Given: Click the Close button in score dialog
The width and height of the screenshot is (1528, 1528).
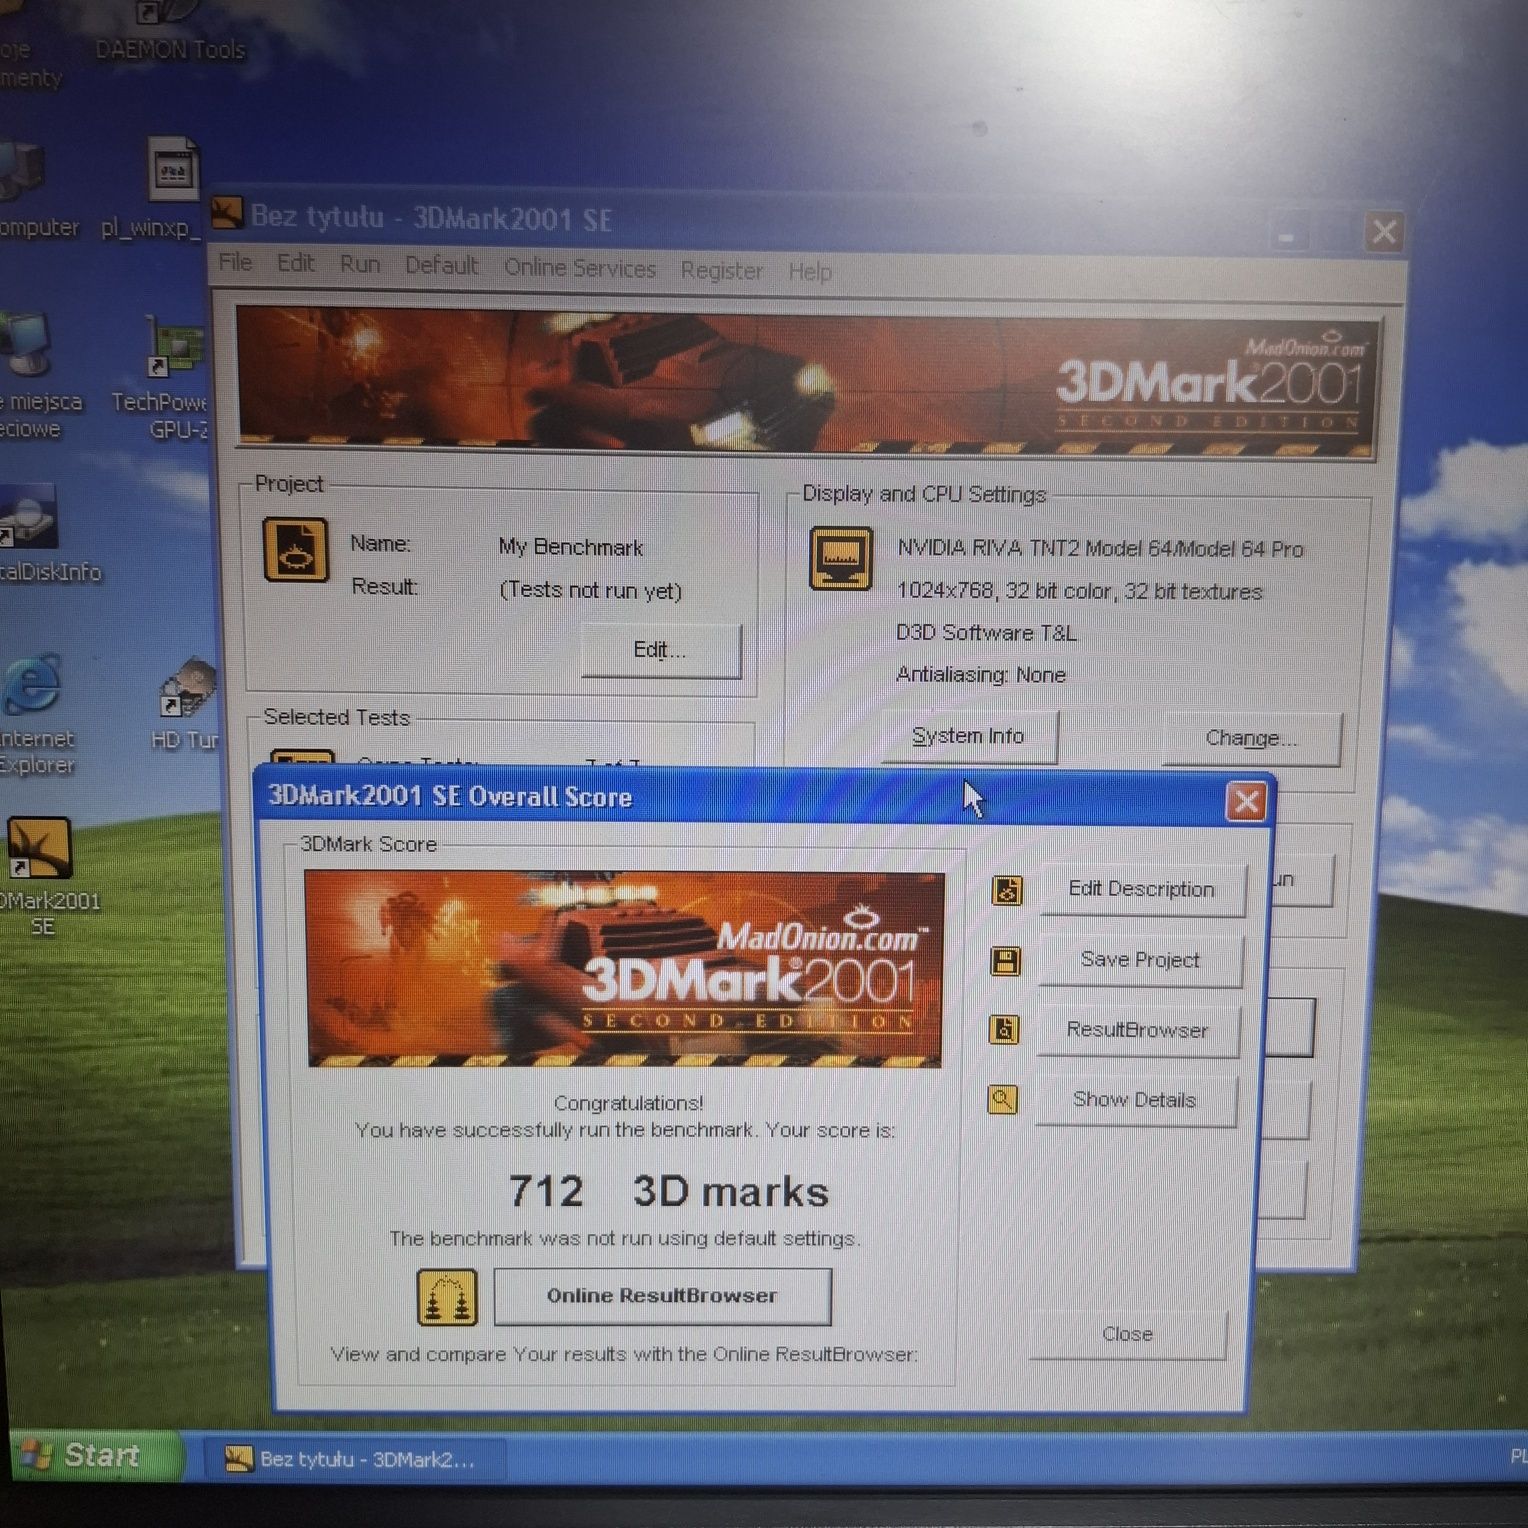Looking at the screenshot, I should point(1127,1334).
